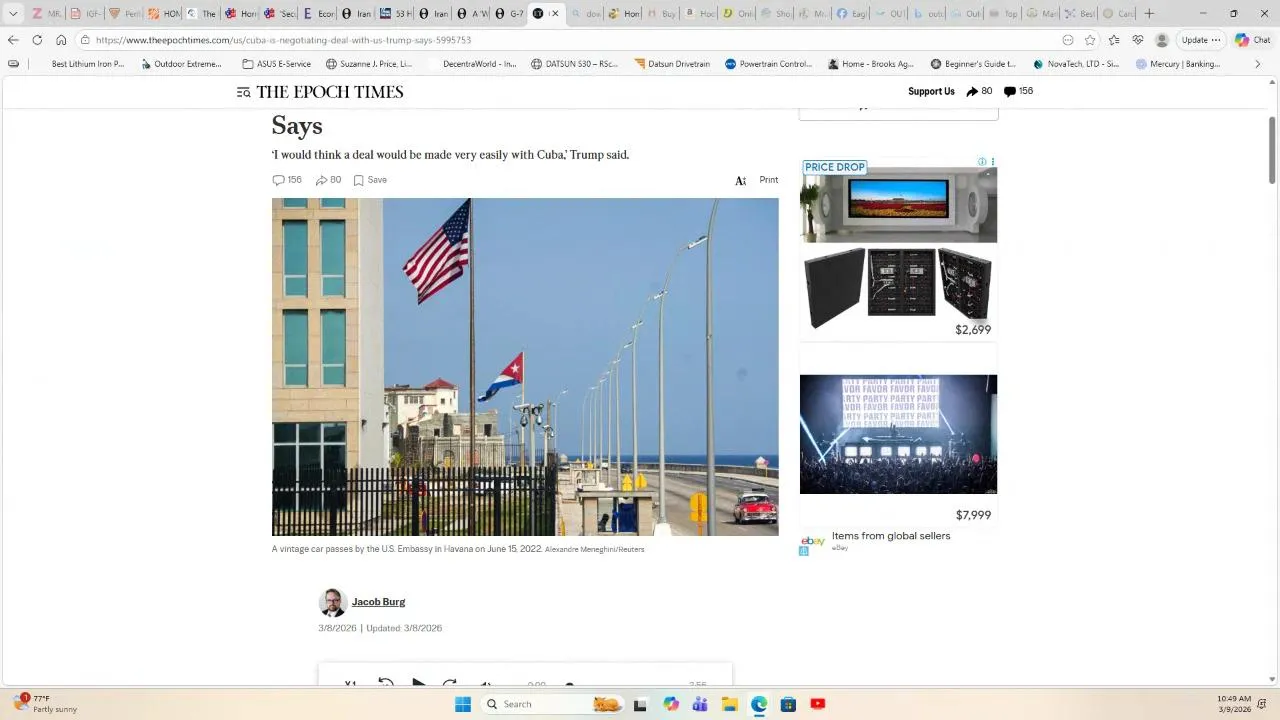Click The Epoch Times logo
Viewport: 1280px width, 720px height.
coord(330,92)
